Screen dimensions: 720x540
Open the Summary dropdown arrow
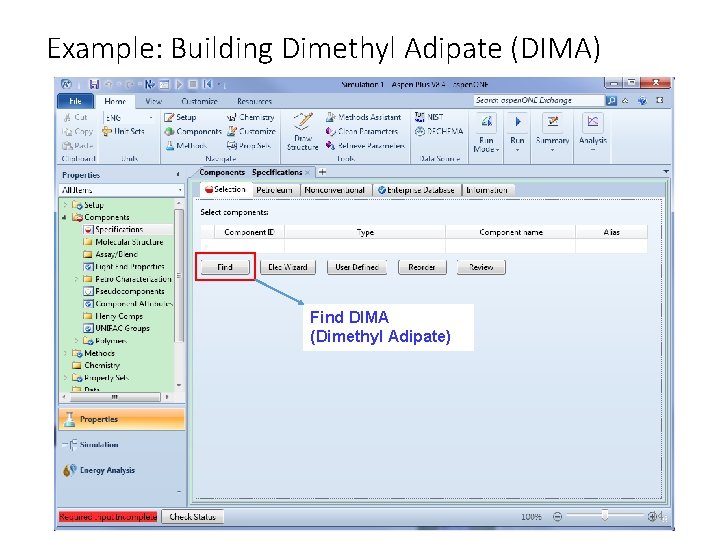552,150
